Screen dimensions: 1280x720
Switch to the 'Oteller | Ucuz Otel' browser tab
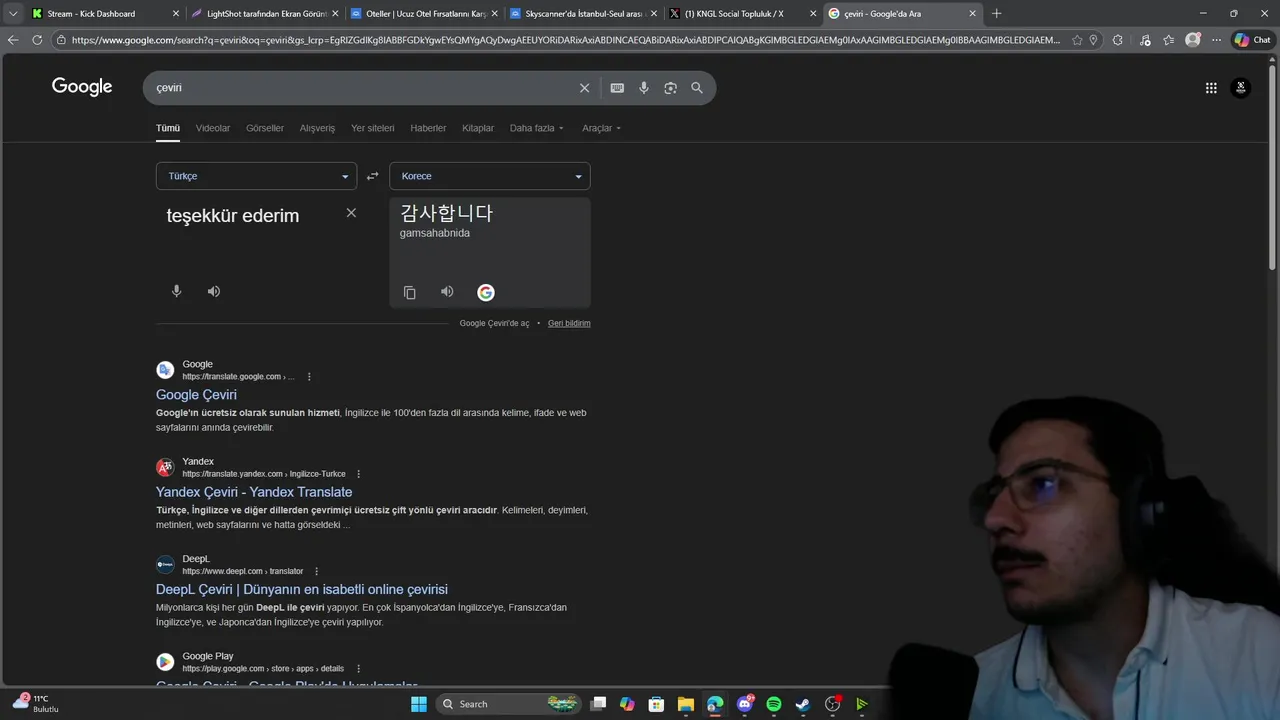coord(425,14)
